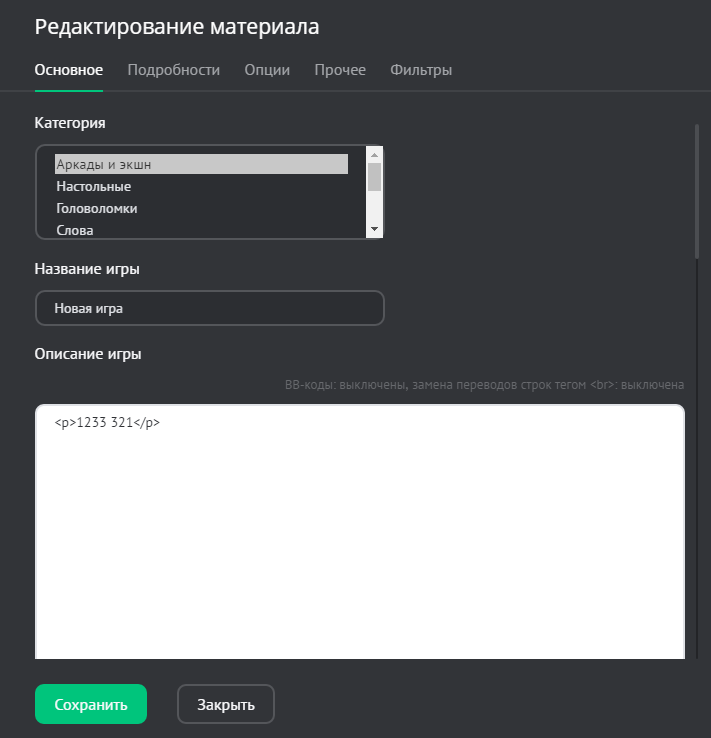Switch to the Основное tab
This screenshot has height=738, width=711.
69,70
